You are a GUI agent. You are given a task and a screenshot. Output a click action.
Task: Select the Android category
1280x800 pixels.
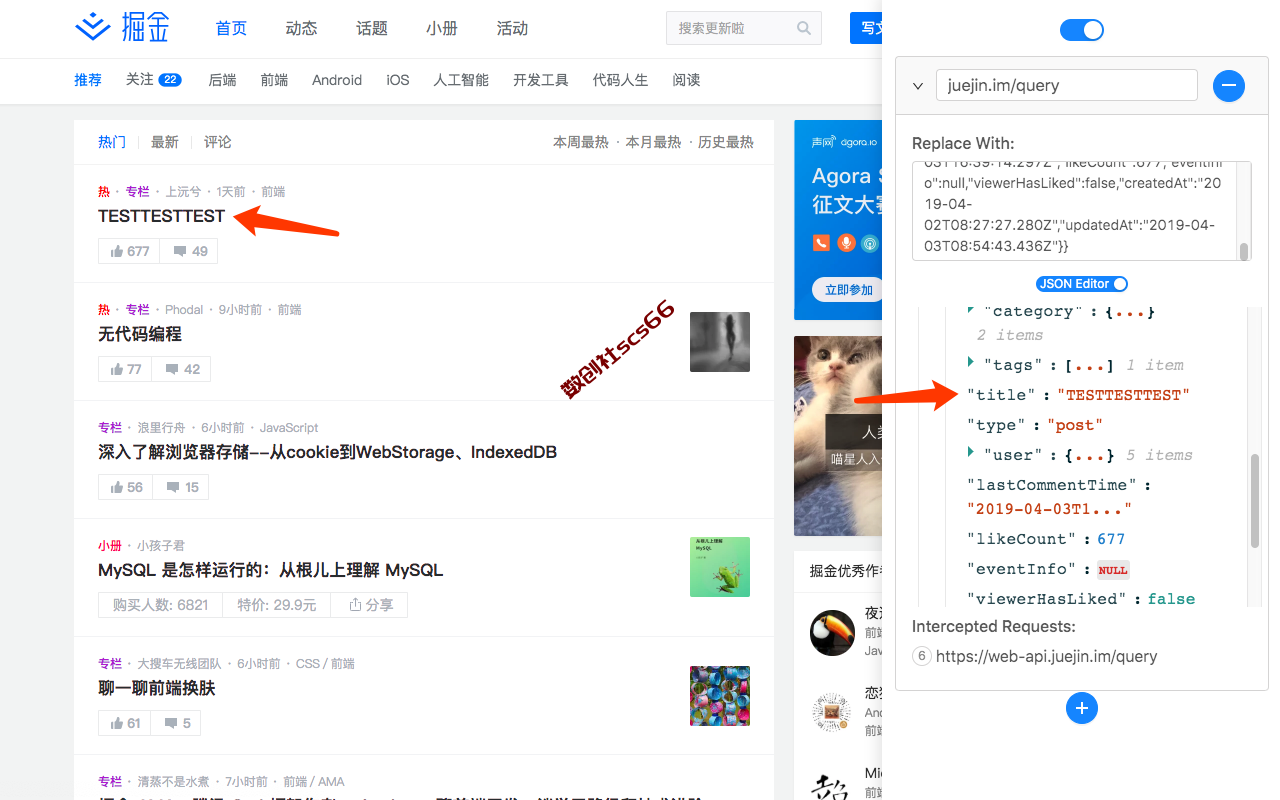pos(337,80)
